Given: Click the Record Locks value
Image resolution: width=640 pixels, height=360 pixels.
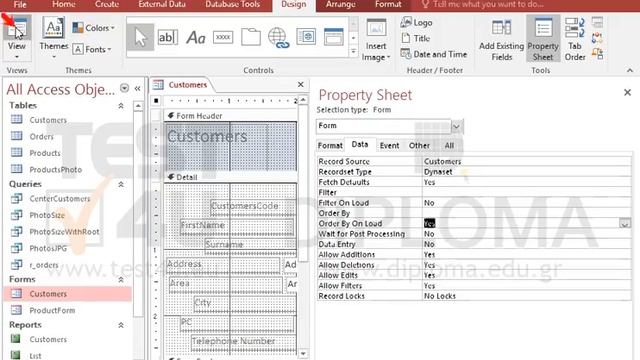Looking at the screenshot, I should [x=527, y=296].
